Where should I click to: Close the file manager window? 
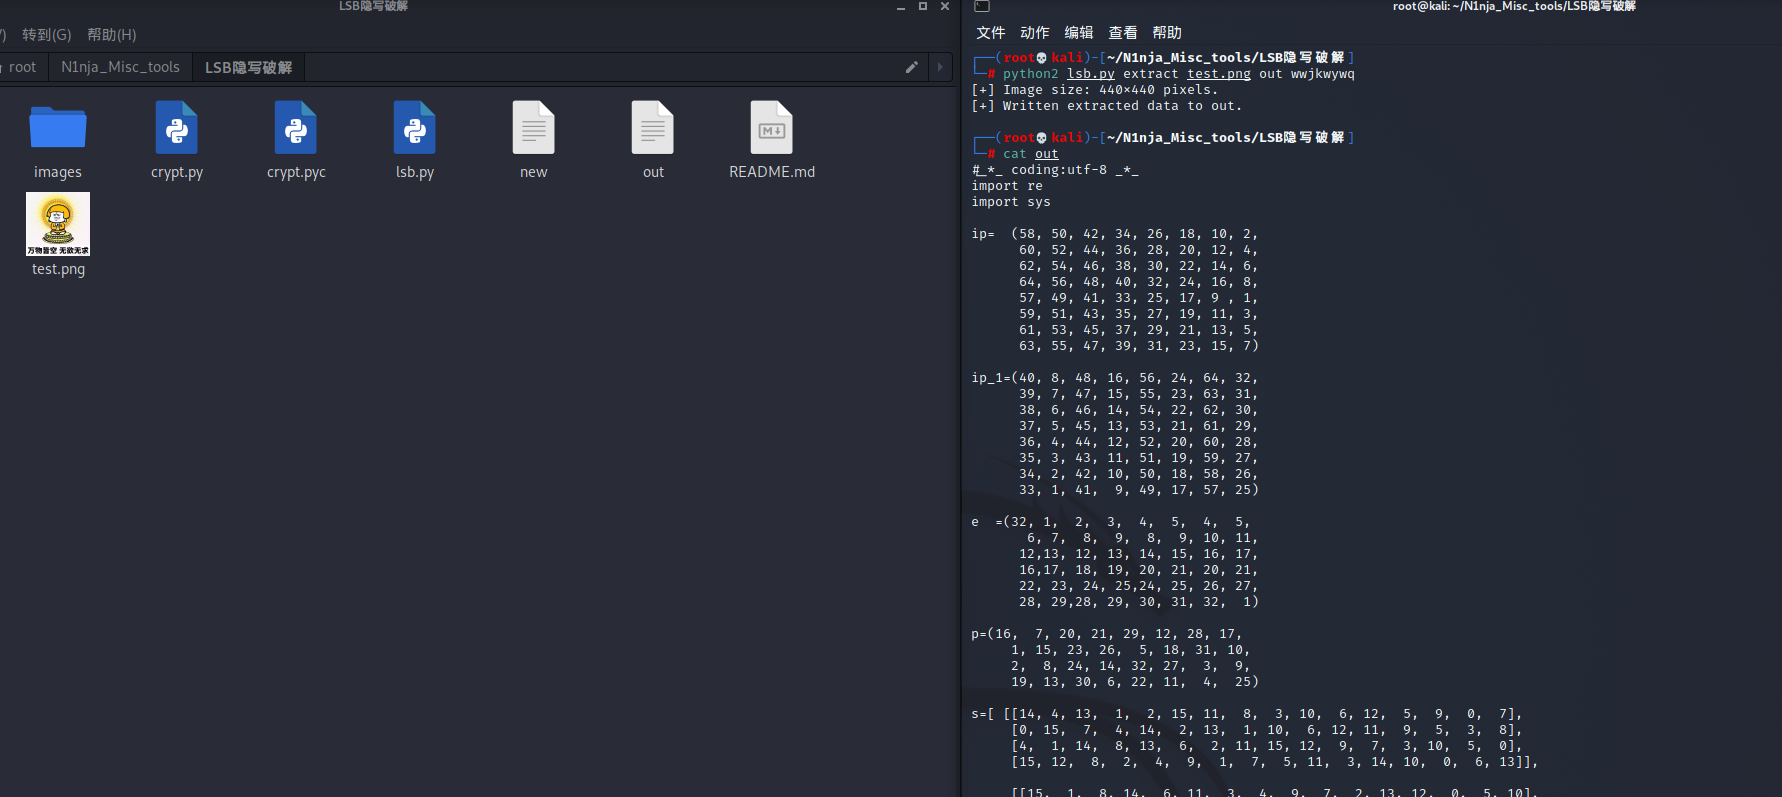coord(945,6)
